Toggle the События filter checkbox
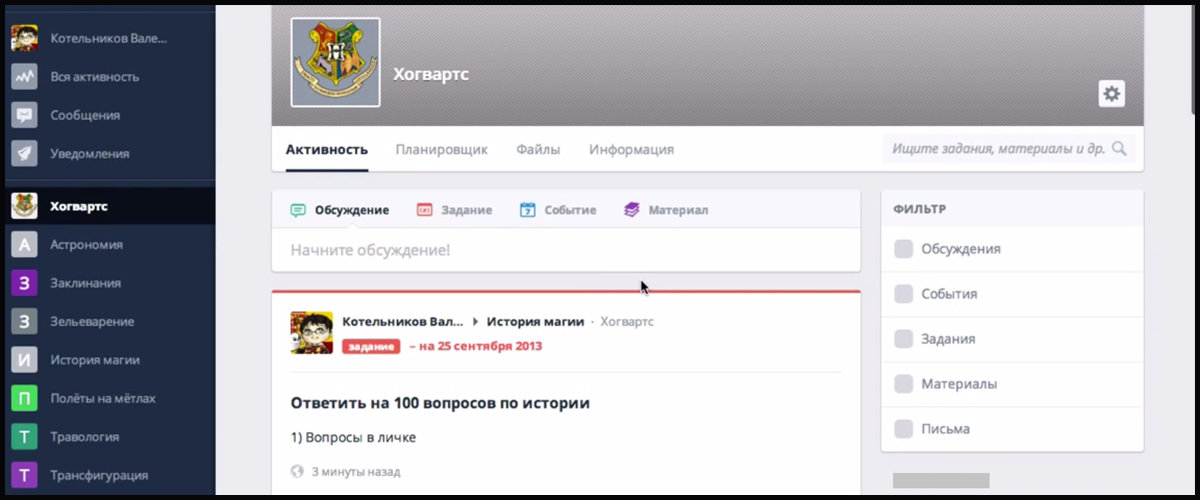The height and width of the screenshot is (500, 1200). tap(904, 294)
